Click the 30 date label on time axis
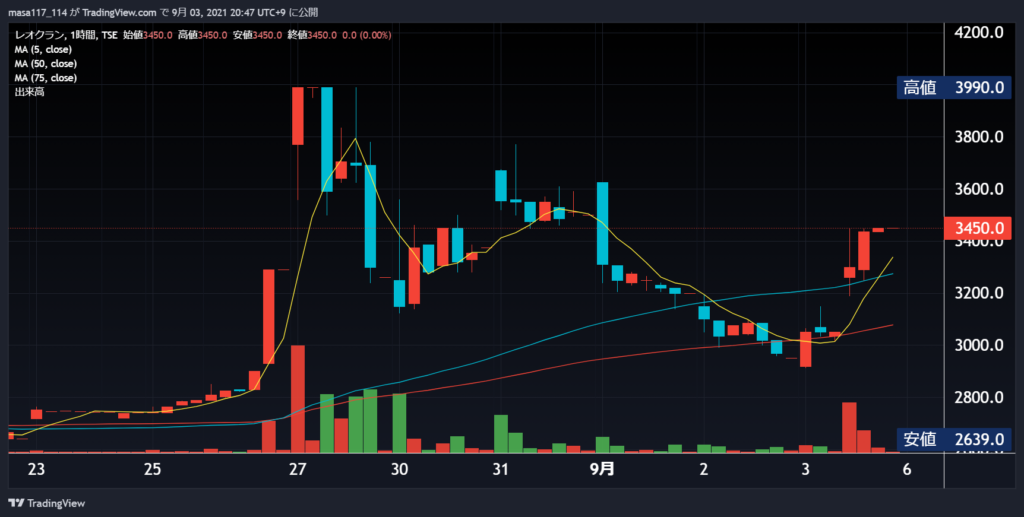The width and height of the screenshot is (1024, 517). (x=400, y=469)
